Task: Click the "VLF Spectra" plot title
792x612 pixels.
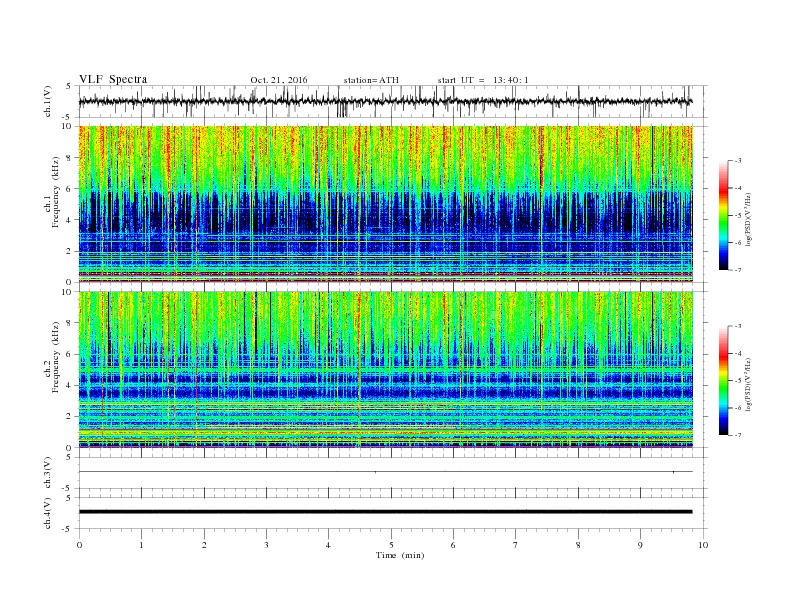Action: point(113,79)
